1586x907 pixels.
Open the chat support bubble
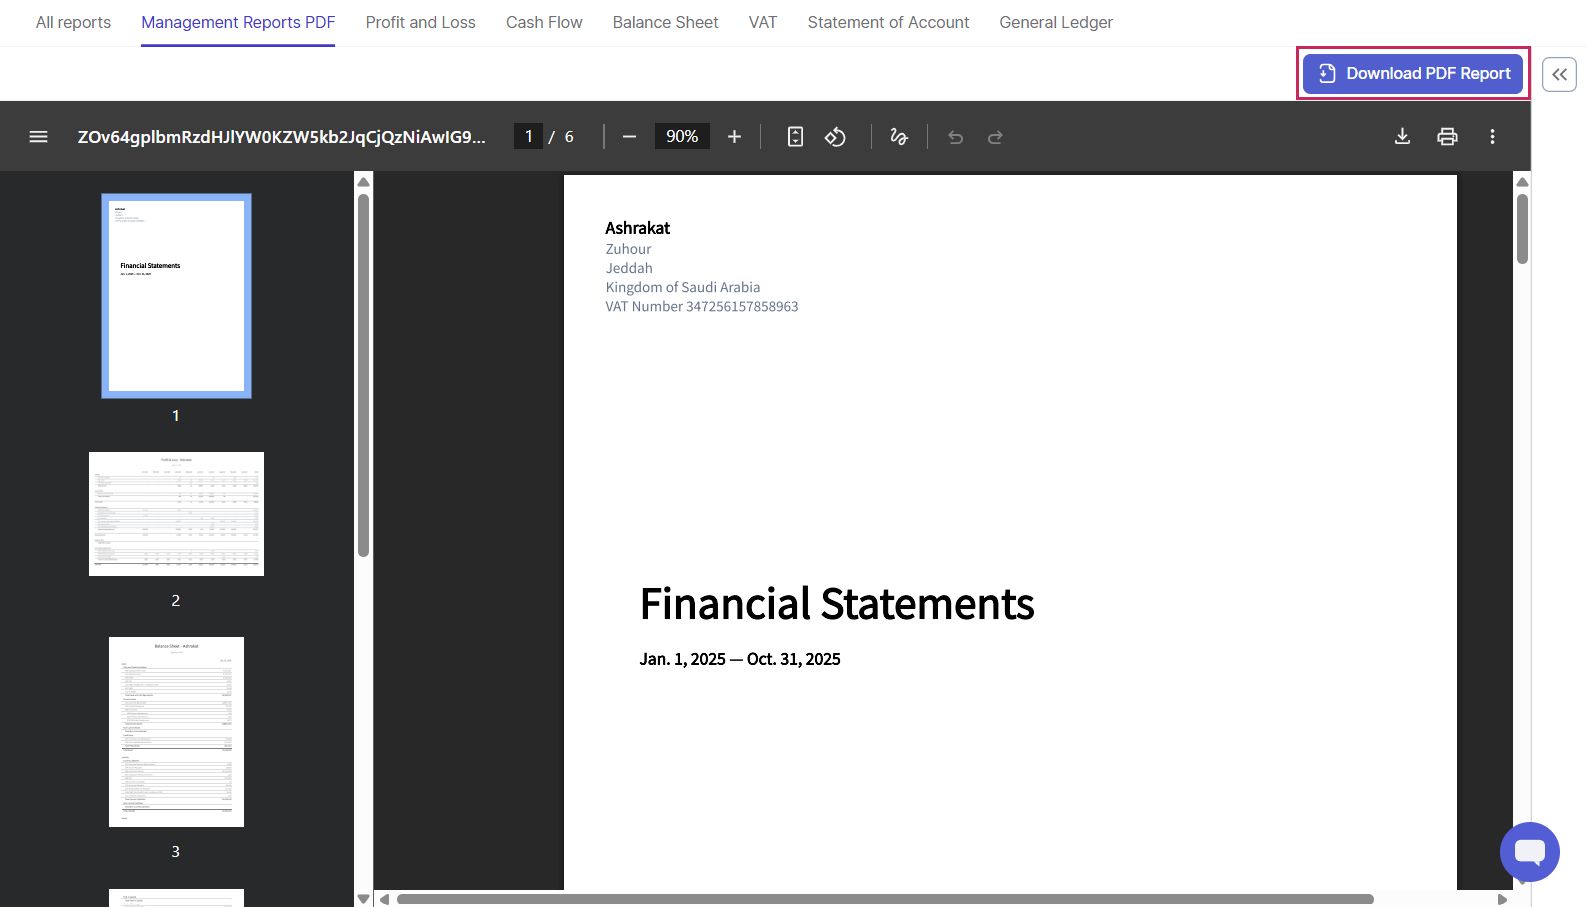point(1529,852)
